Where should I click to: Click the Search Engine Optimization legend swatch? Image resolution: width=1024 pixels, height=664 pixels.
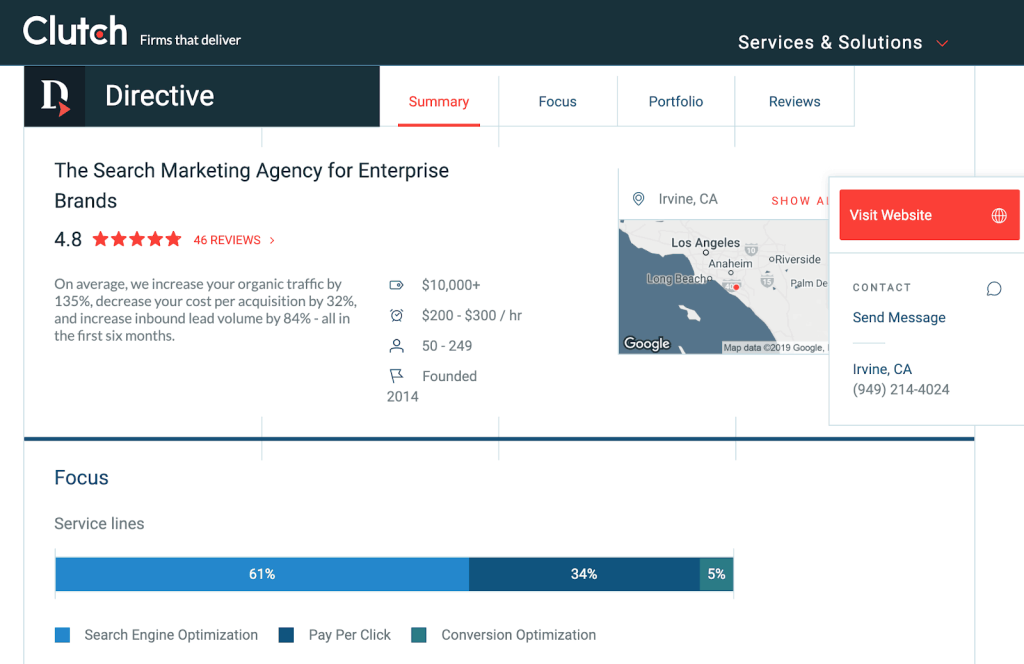[65, 634]
